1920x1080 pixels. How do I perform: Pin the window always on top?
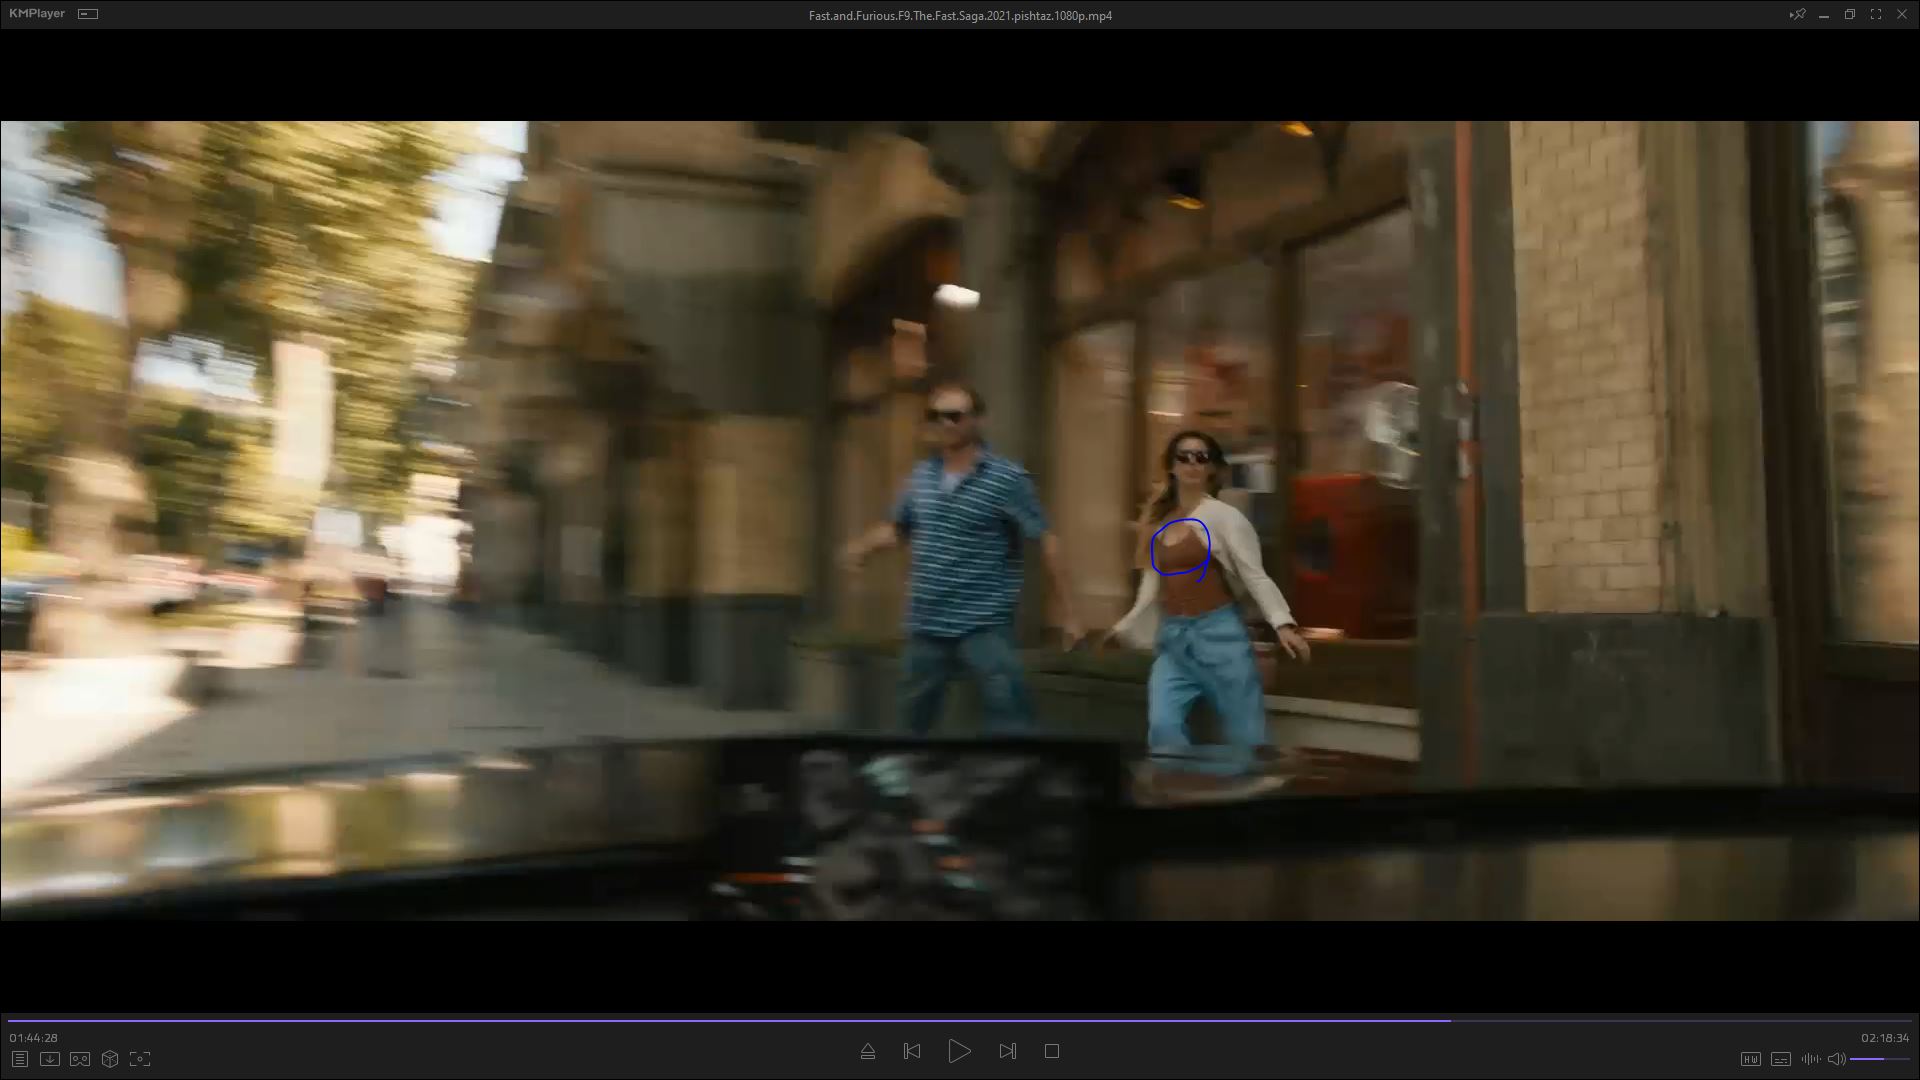[x=1797, y=14]
